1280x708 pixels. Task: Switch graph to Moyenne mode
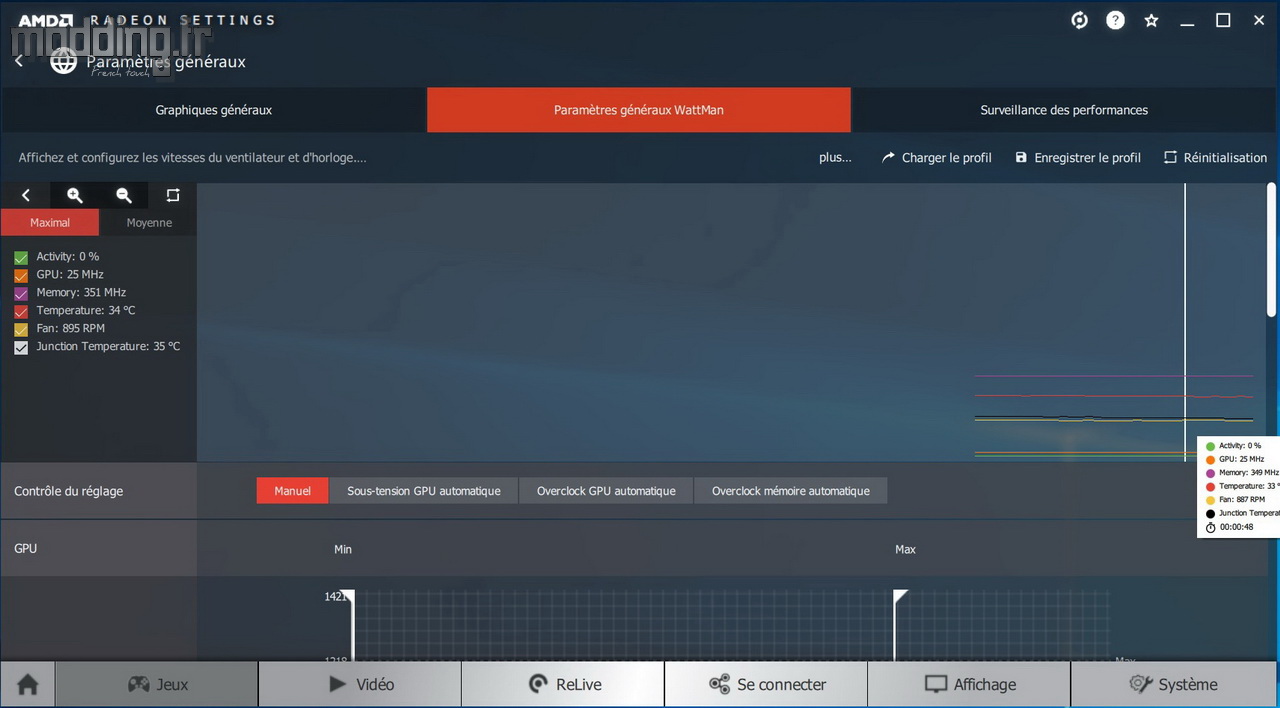(x=149, y=222)
